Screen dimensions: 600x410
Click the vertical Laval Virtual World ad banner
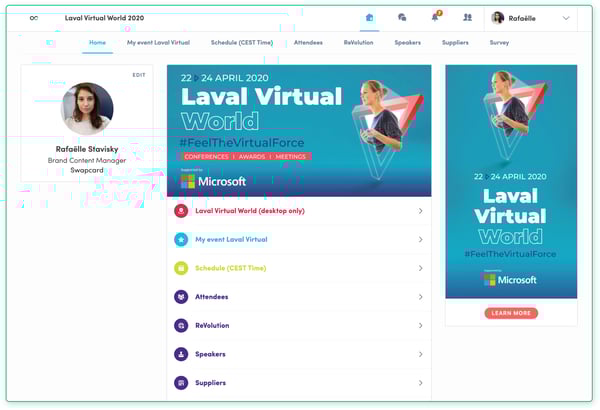[x=511, y=181]
